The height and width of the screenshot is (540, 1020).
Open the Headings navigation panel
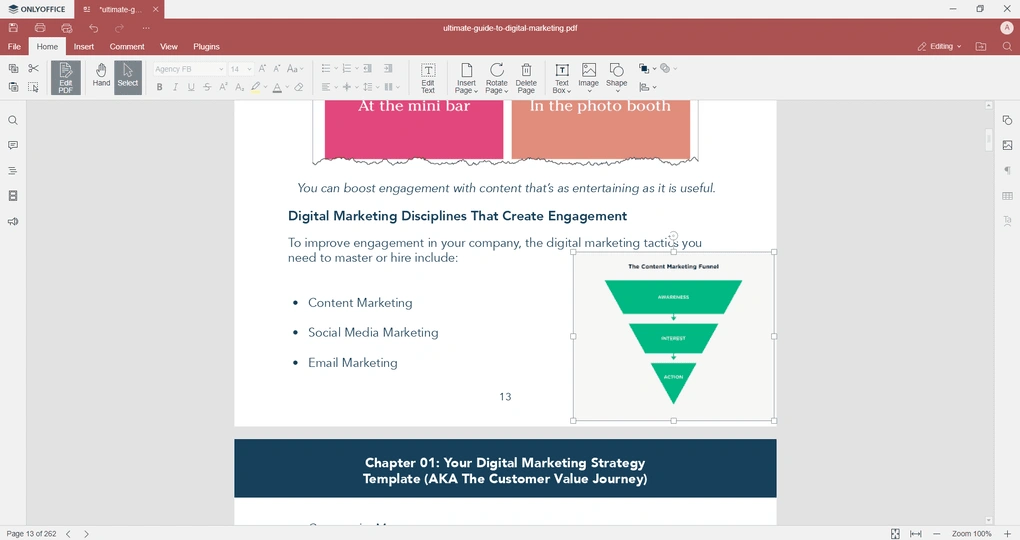tap(12, 170)
